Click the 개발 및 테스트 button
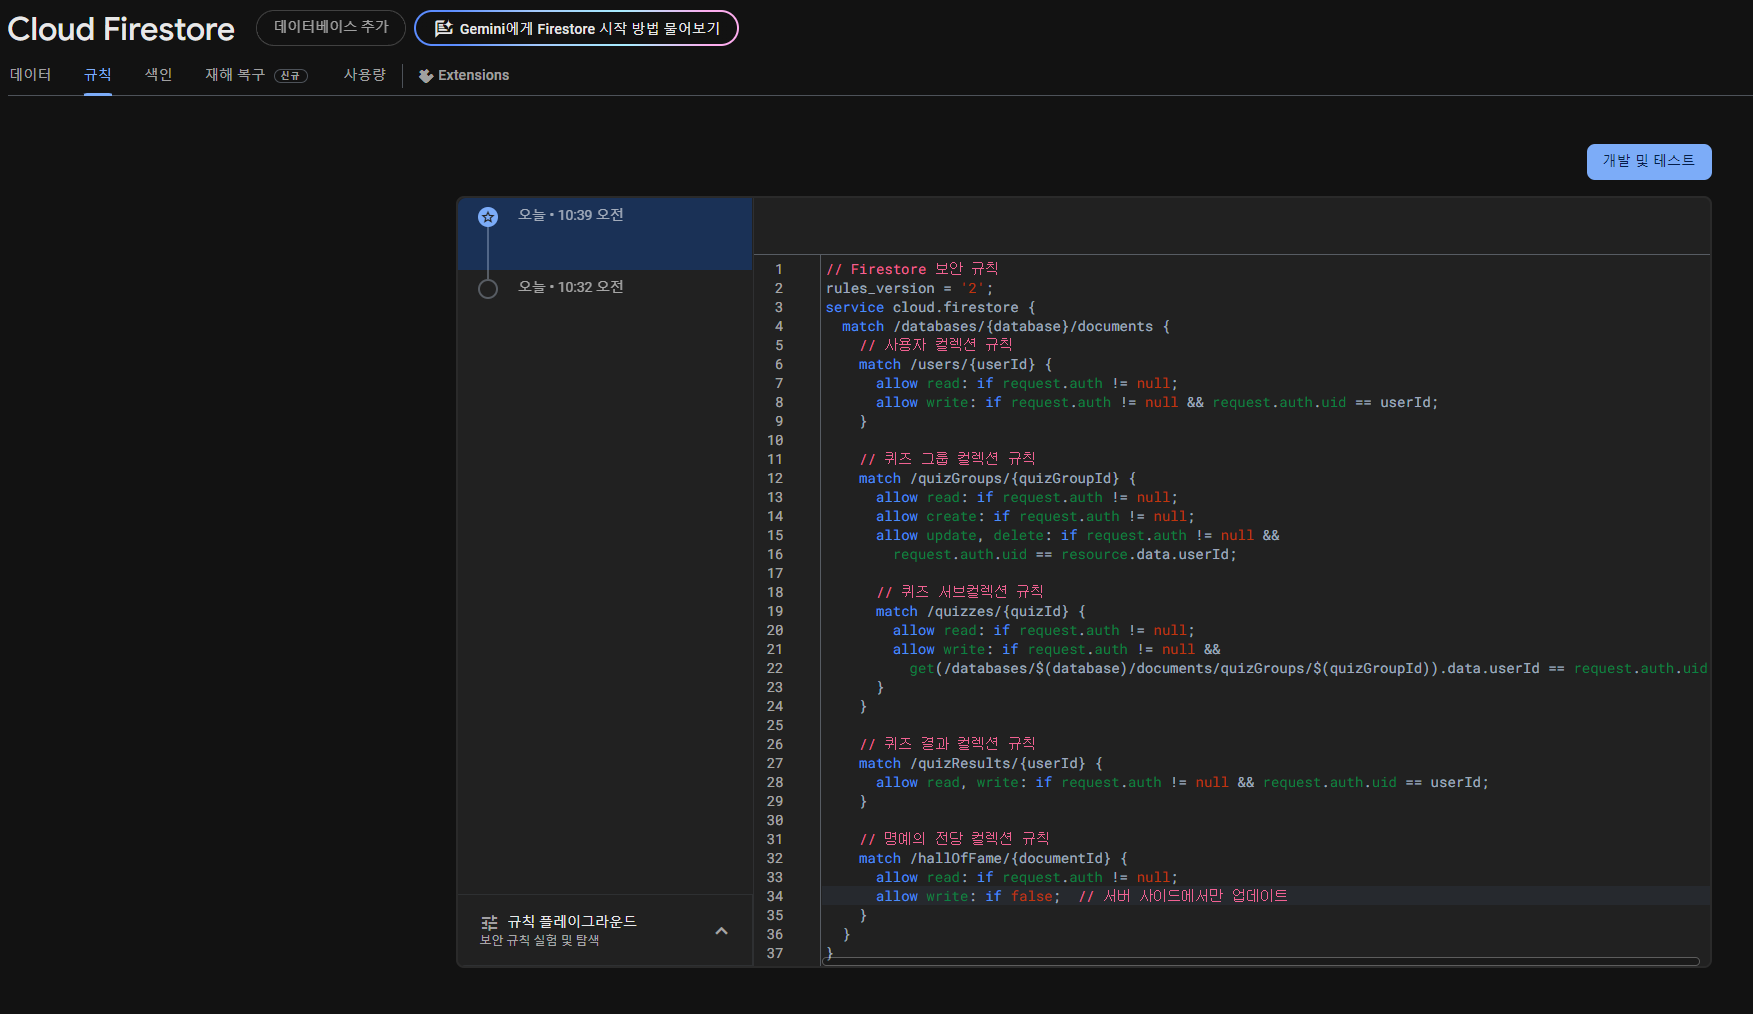1753x1014 pixels. point(1649,162)
